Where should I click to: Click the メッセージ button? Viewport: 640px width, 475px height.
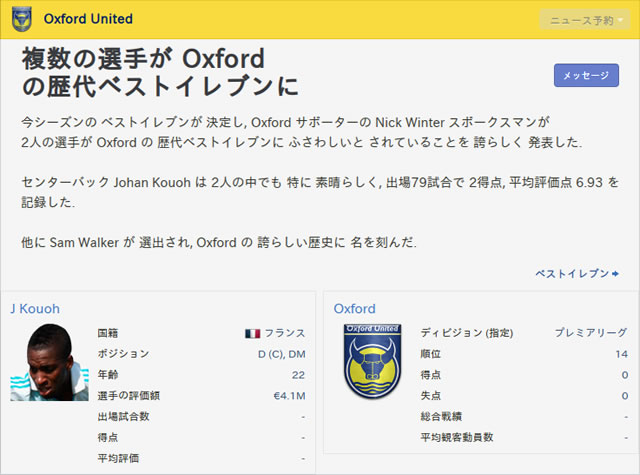click(x=586, y=75)
